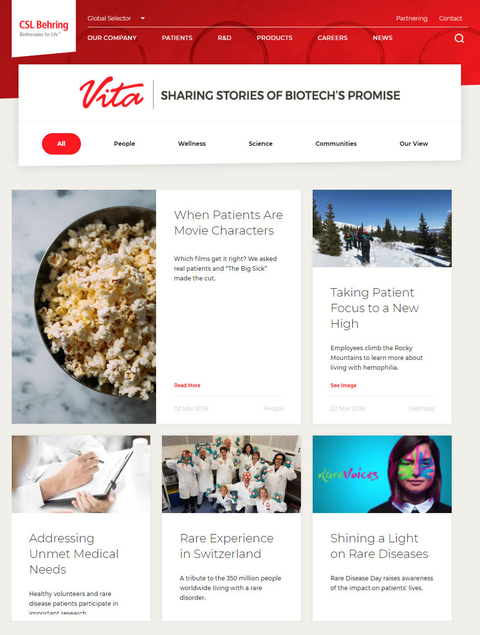Open the Products menu
This screenshot has height=635, width=480.
coord(274,38)
